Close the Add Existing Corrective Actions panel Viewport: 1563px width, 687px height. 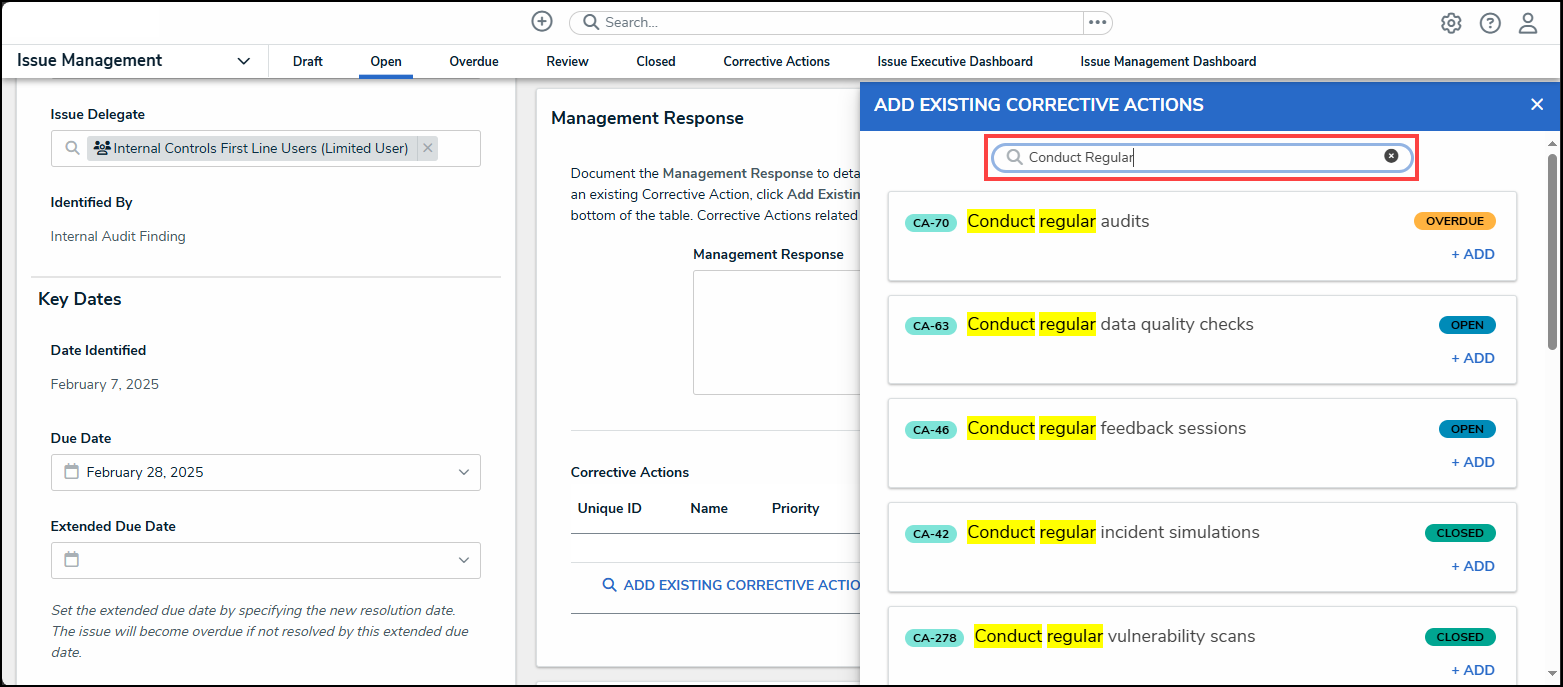1537,104
